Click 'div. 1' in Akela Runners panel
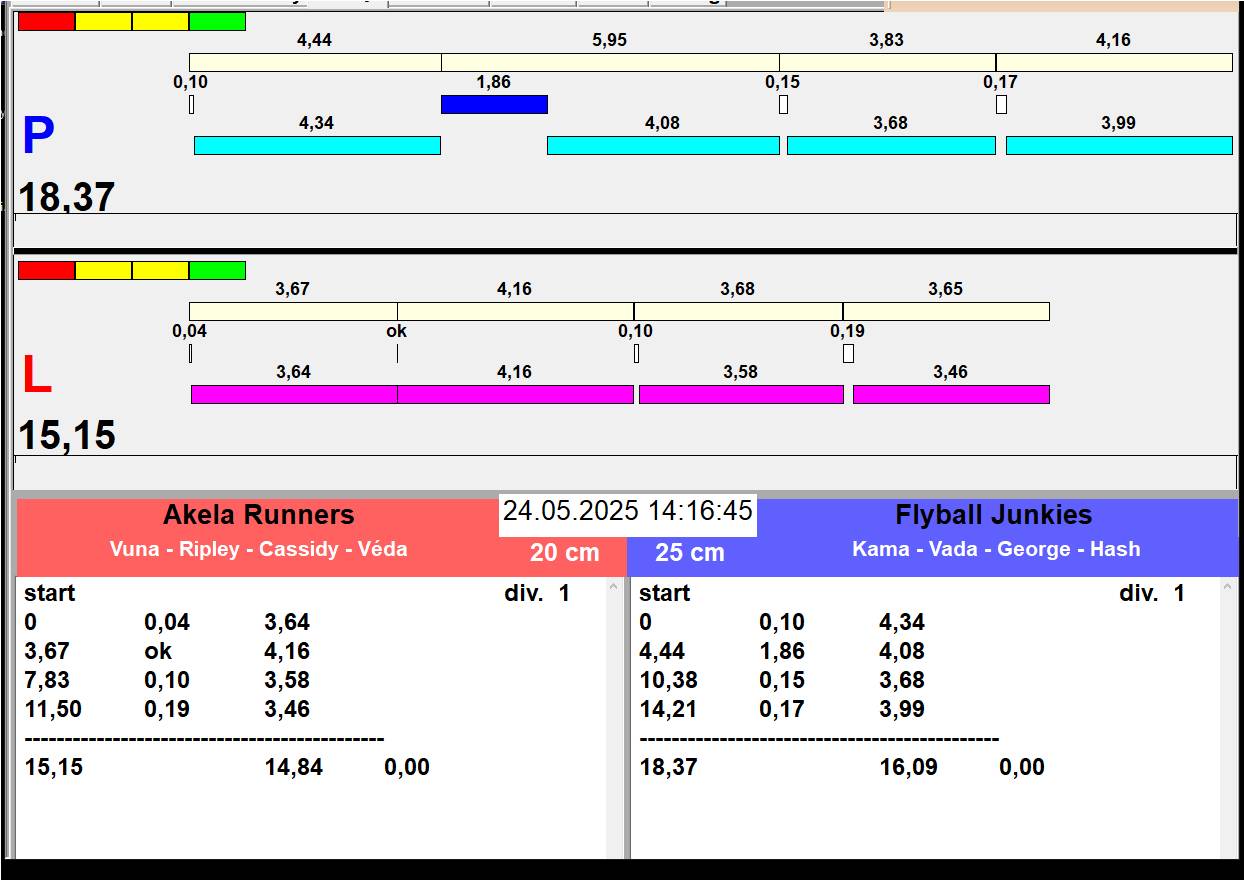Image resolution: width=1244 pixels, height=880 pixels. click(x=537, y=593)
